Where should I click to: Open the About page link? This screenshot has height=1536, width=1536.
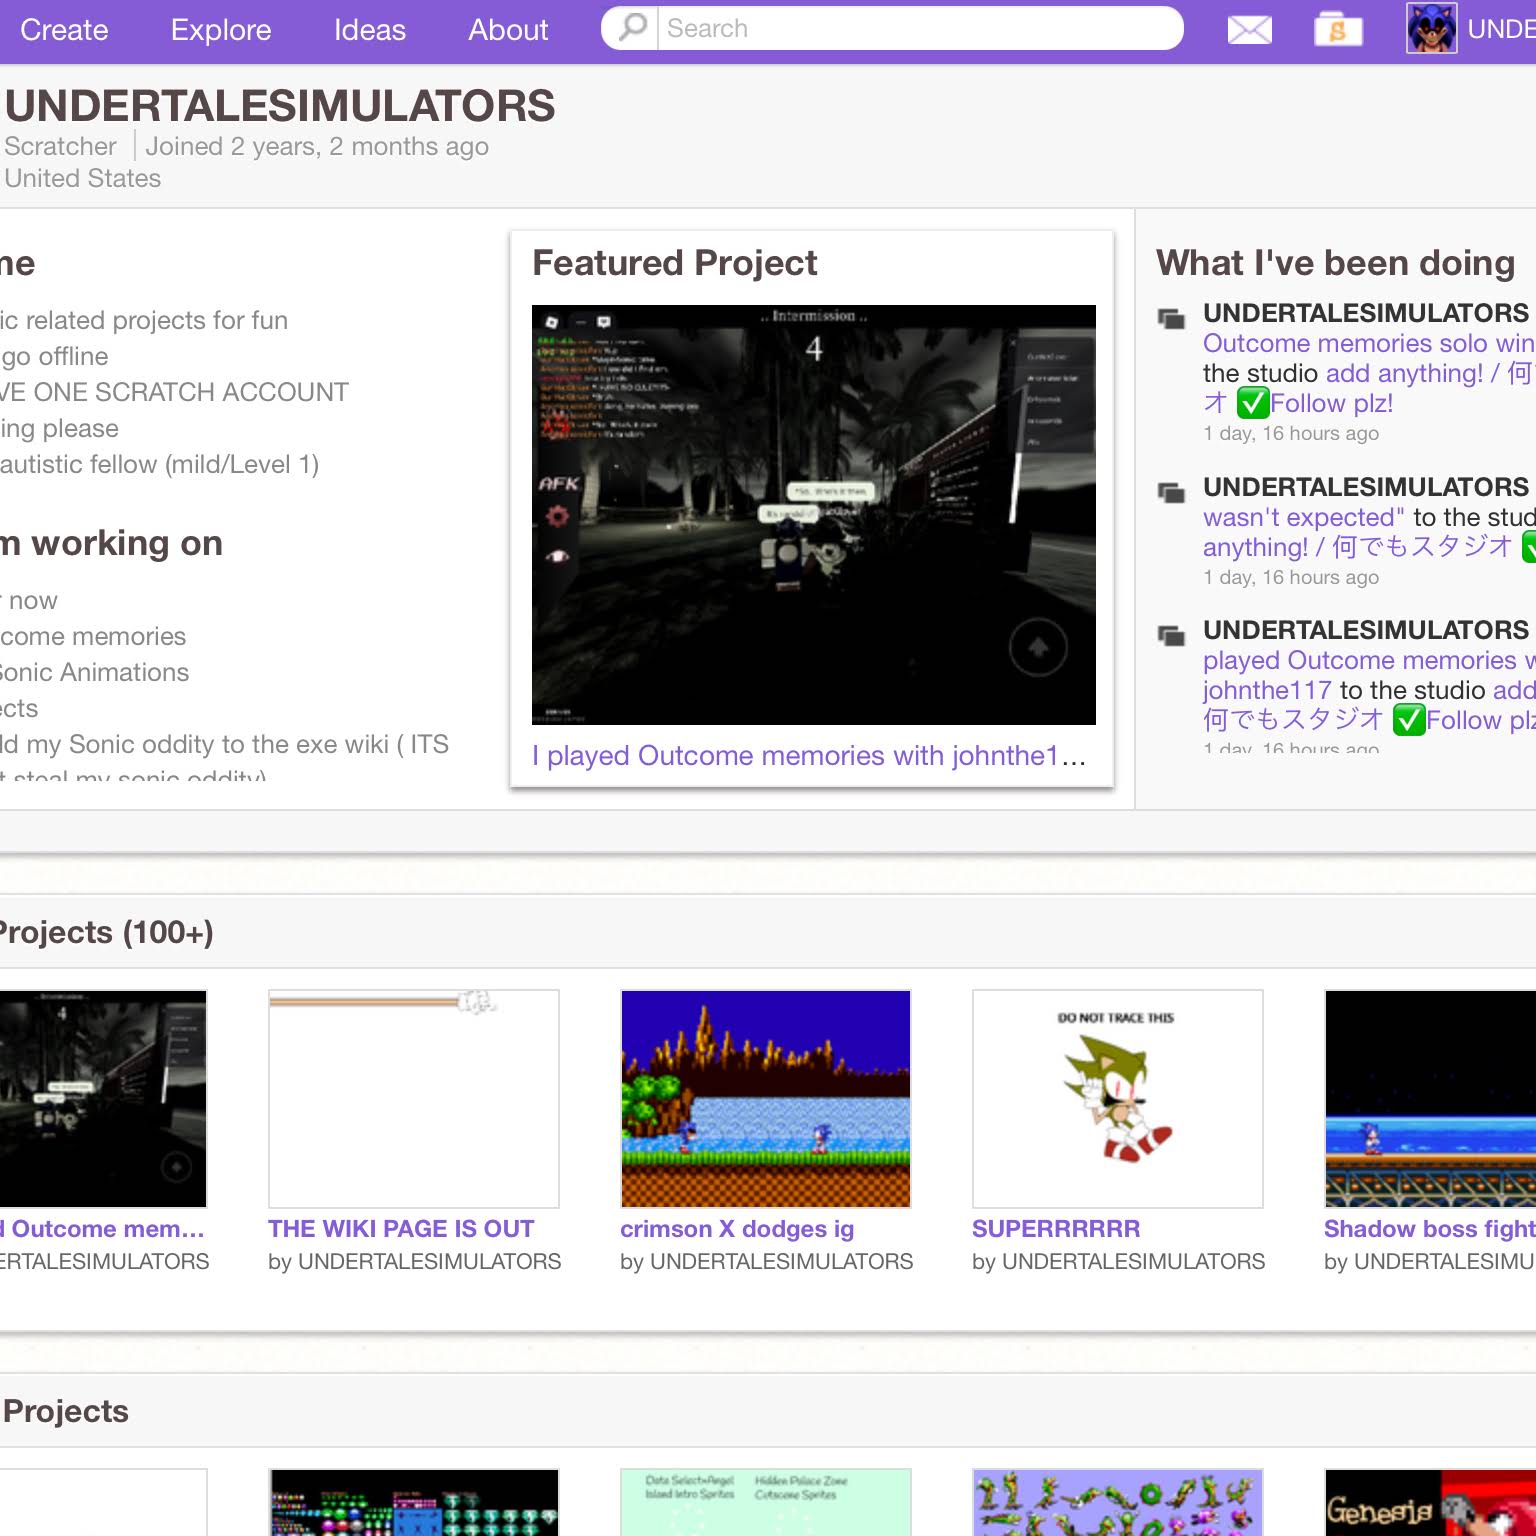click(x=508, y=30)
